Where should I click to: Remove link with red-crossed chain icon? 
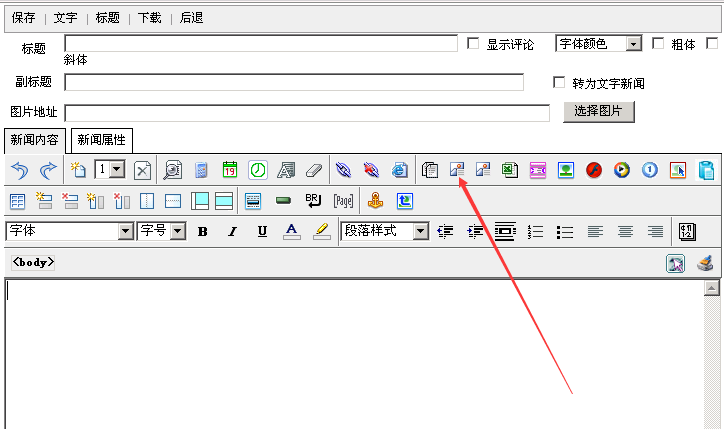click(x=371, y=170)
